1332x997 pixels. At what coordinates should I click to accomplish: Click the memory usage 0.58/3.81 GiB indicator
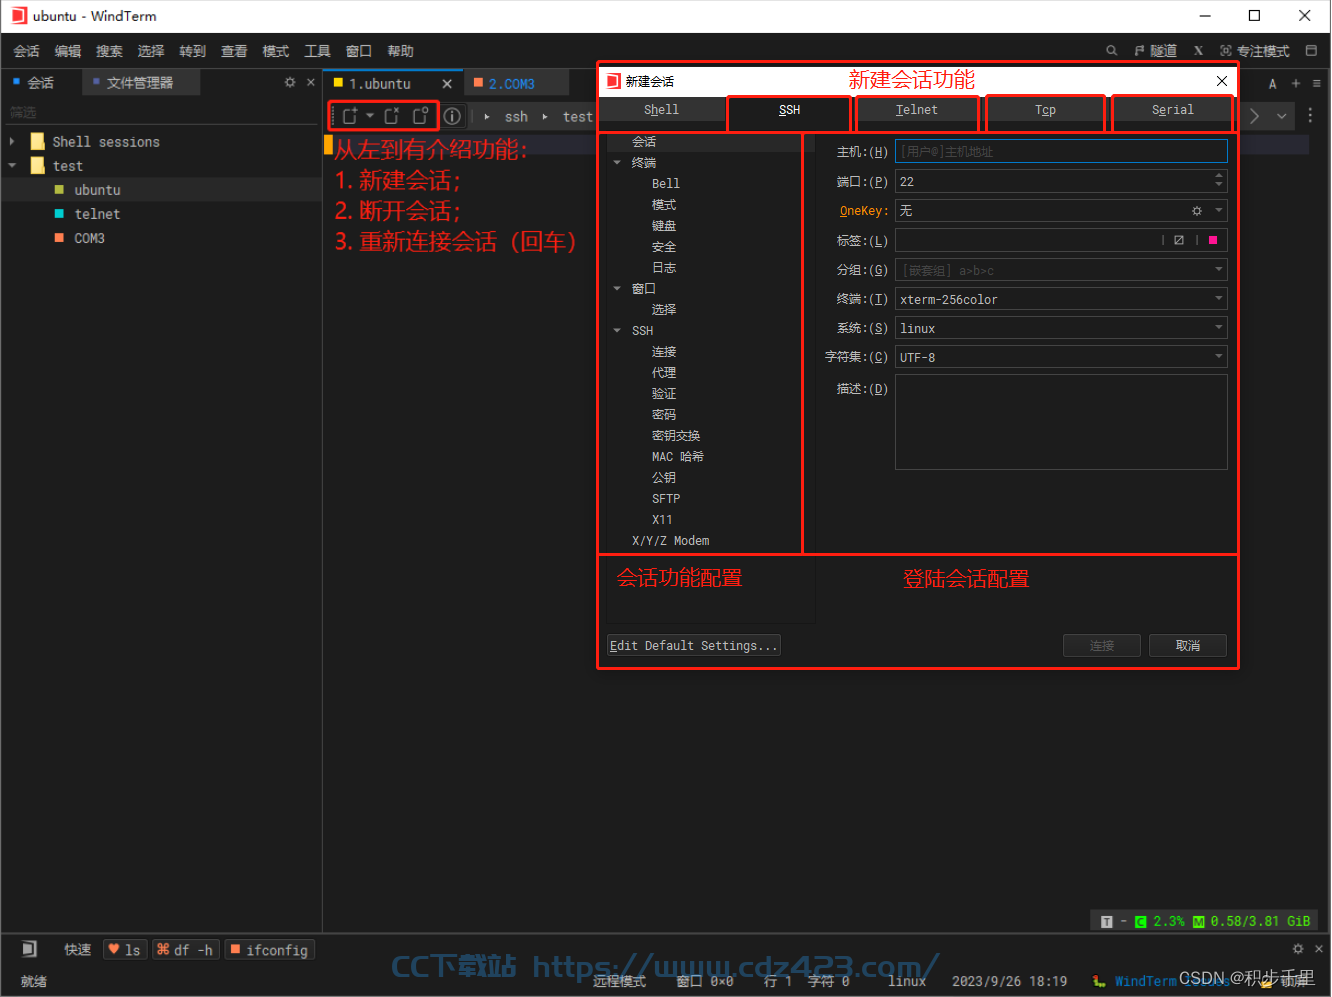1251,921
